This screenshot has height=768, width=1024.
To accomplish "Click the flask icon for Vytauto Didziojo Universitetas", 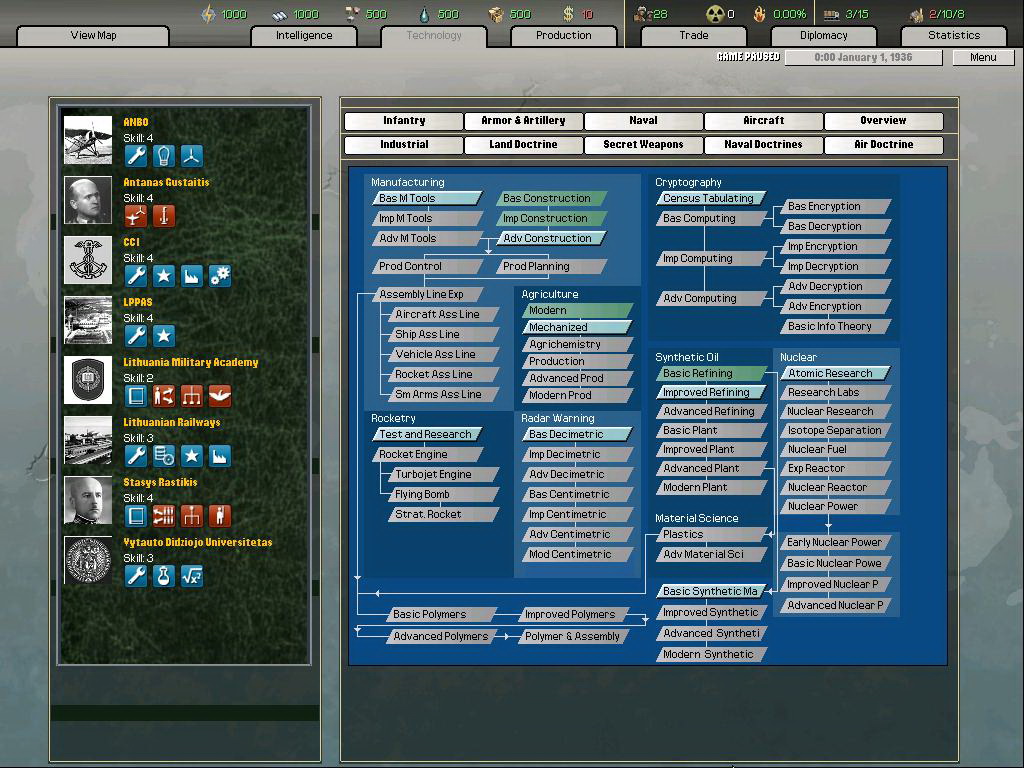I will (164, 576).
